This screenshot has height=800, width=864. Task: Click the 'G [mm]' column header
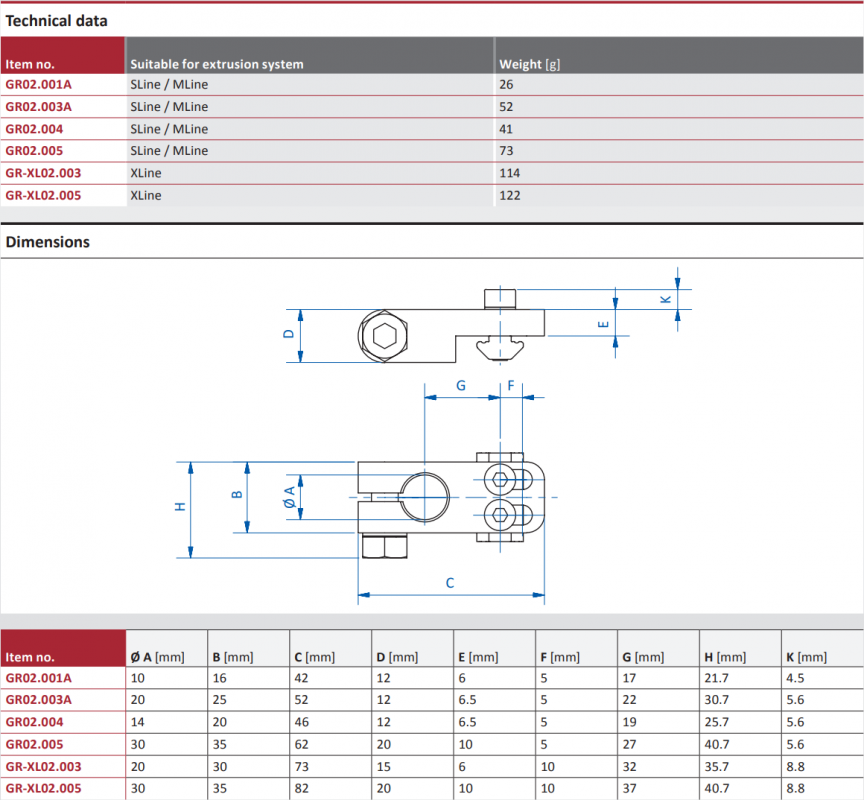643,657
